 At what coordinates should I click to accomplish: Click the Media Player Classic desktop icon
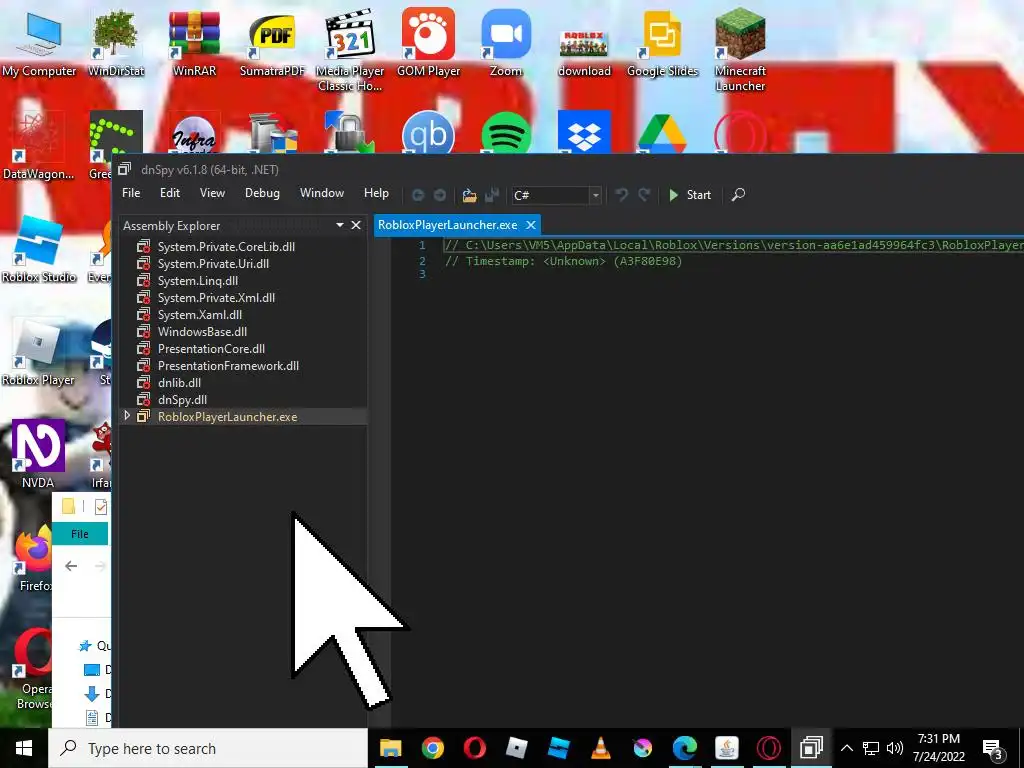(349, 51)
